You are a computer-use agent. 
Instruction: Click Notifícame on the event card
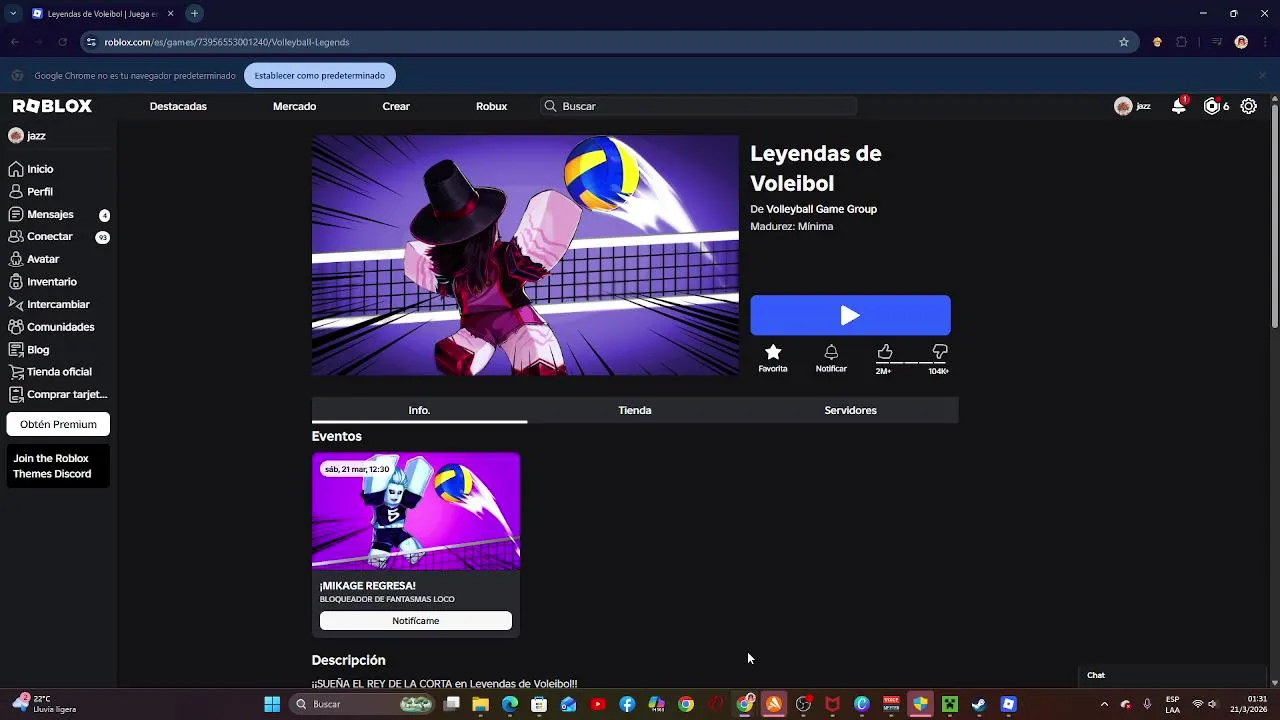(416, 621)
